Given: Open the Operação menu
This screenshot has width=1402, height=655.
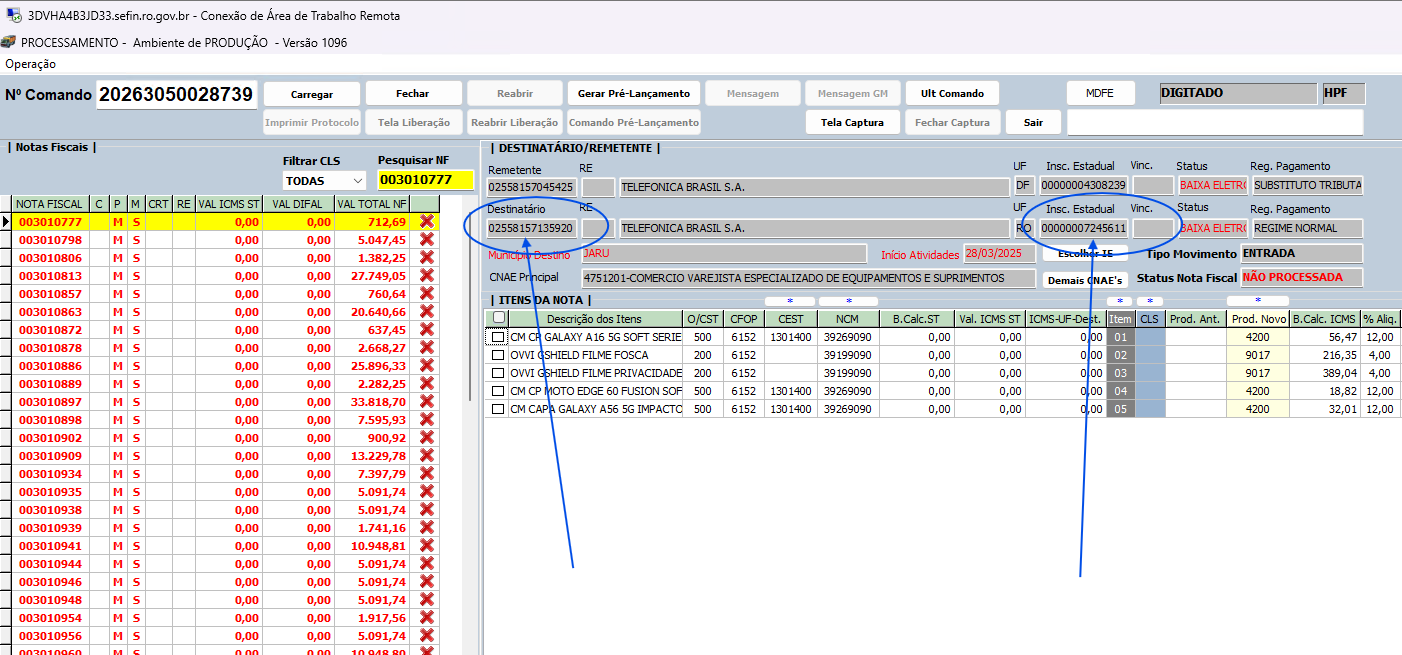Looking at the screenshot, I should [x=31, y=64].
